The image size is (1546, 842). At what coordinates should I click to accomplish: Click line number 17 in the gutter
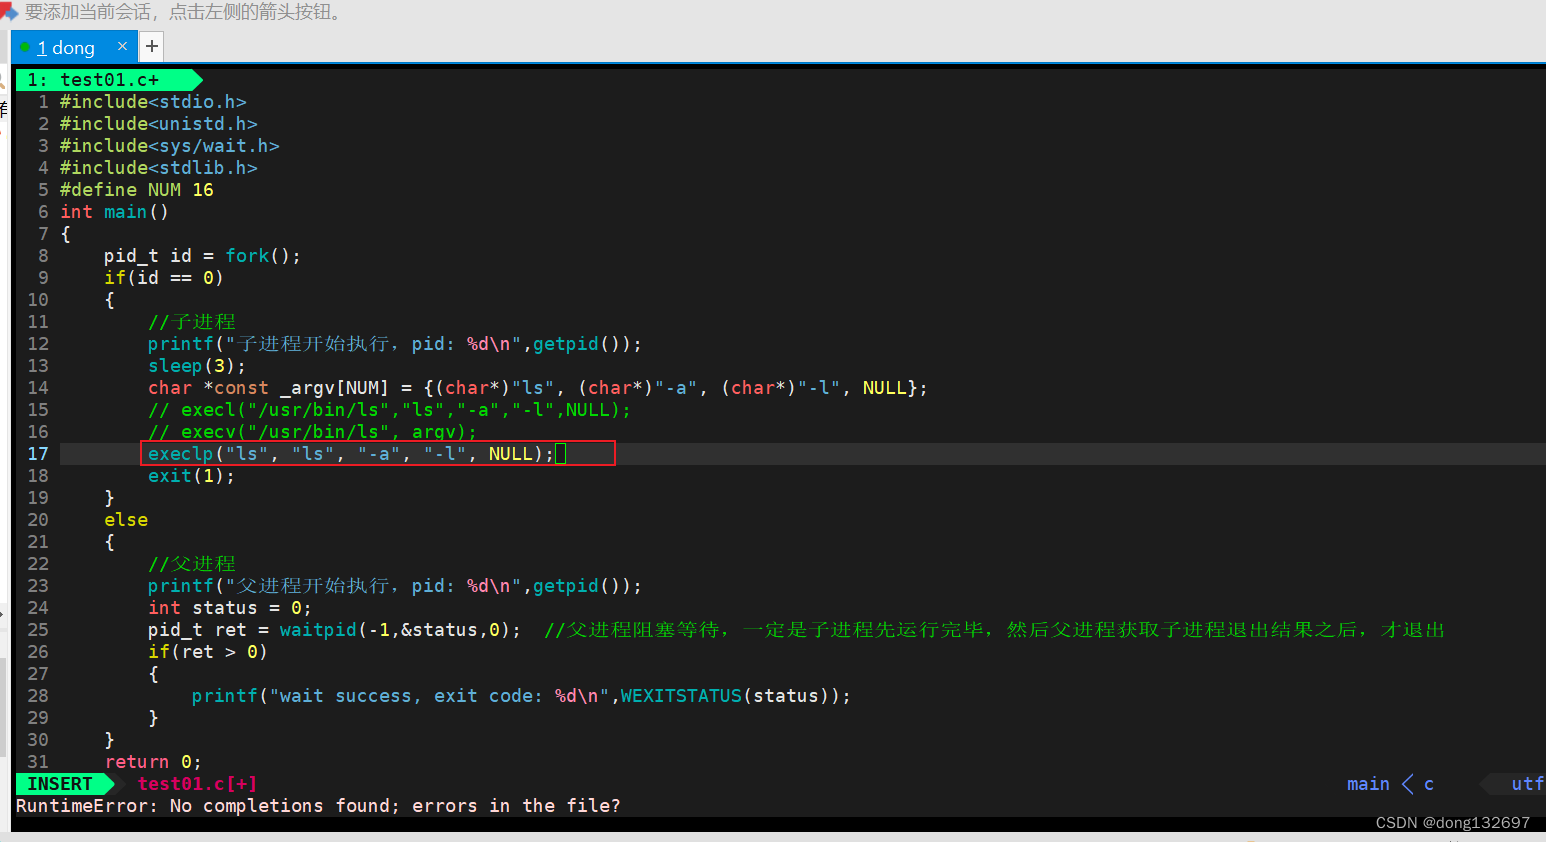click(x=38, y=454)
